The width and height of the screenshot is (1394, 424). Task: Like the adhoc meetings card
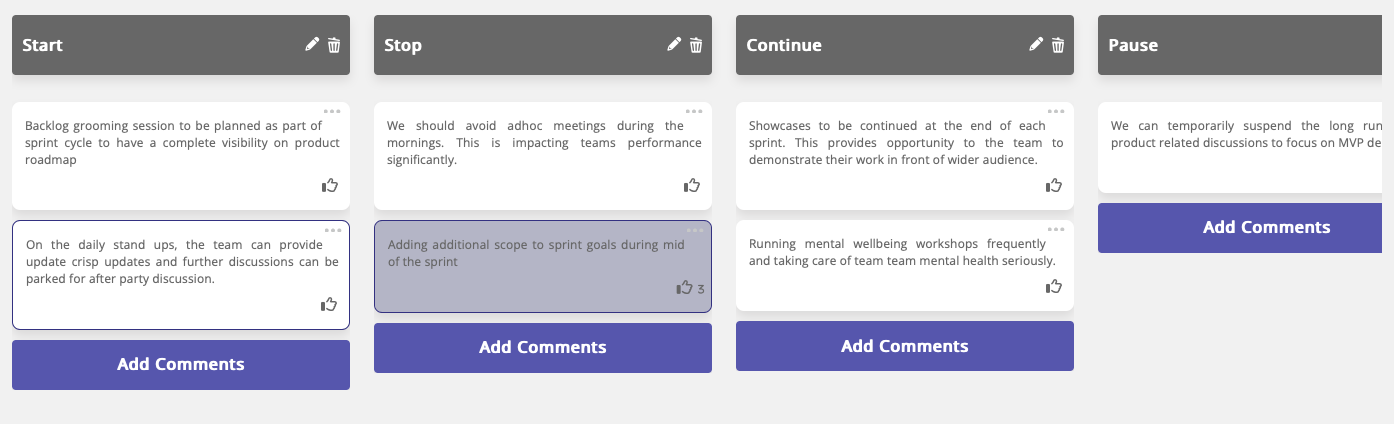pos(691,185)
